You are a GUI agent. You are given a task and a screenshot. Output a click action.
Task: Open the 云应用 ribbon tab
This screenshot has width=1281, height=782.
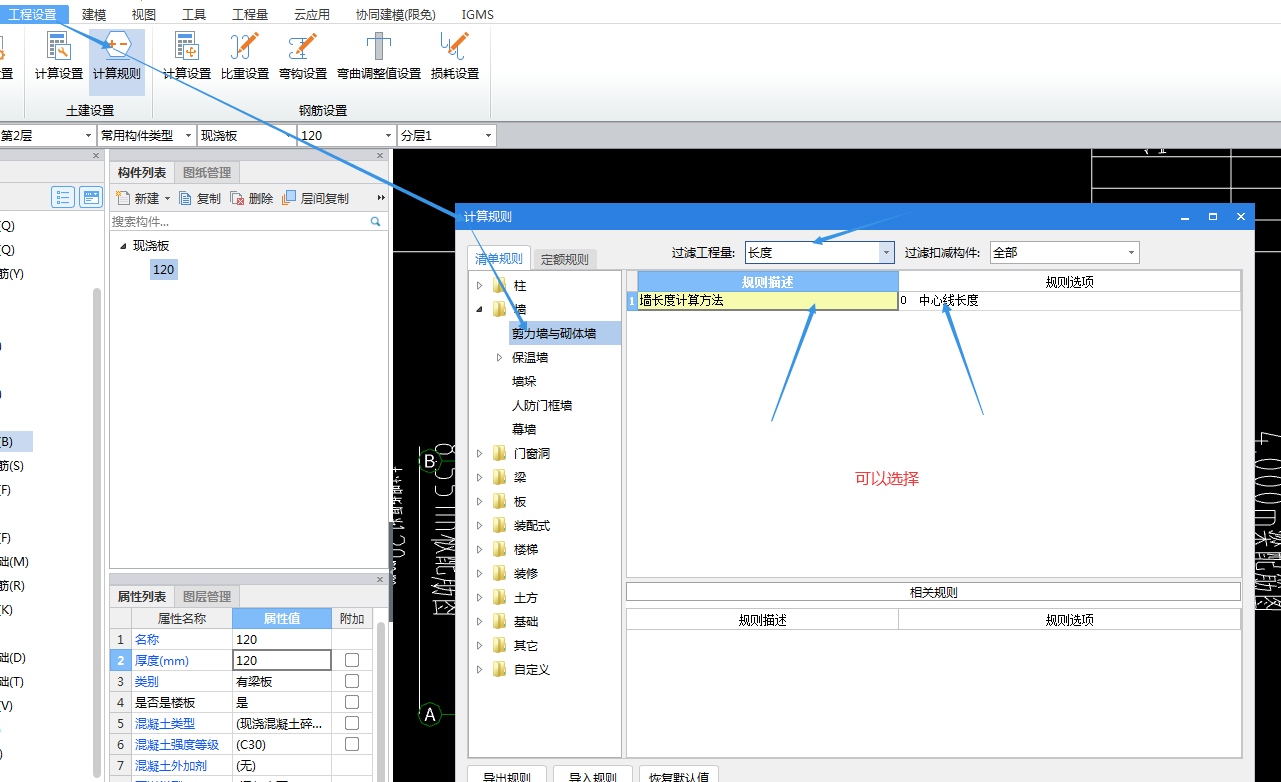(x=312, y=14)
